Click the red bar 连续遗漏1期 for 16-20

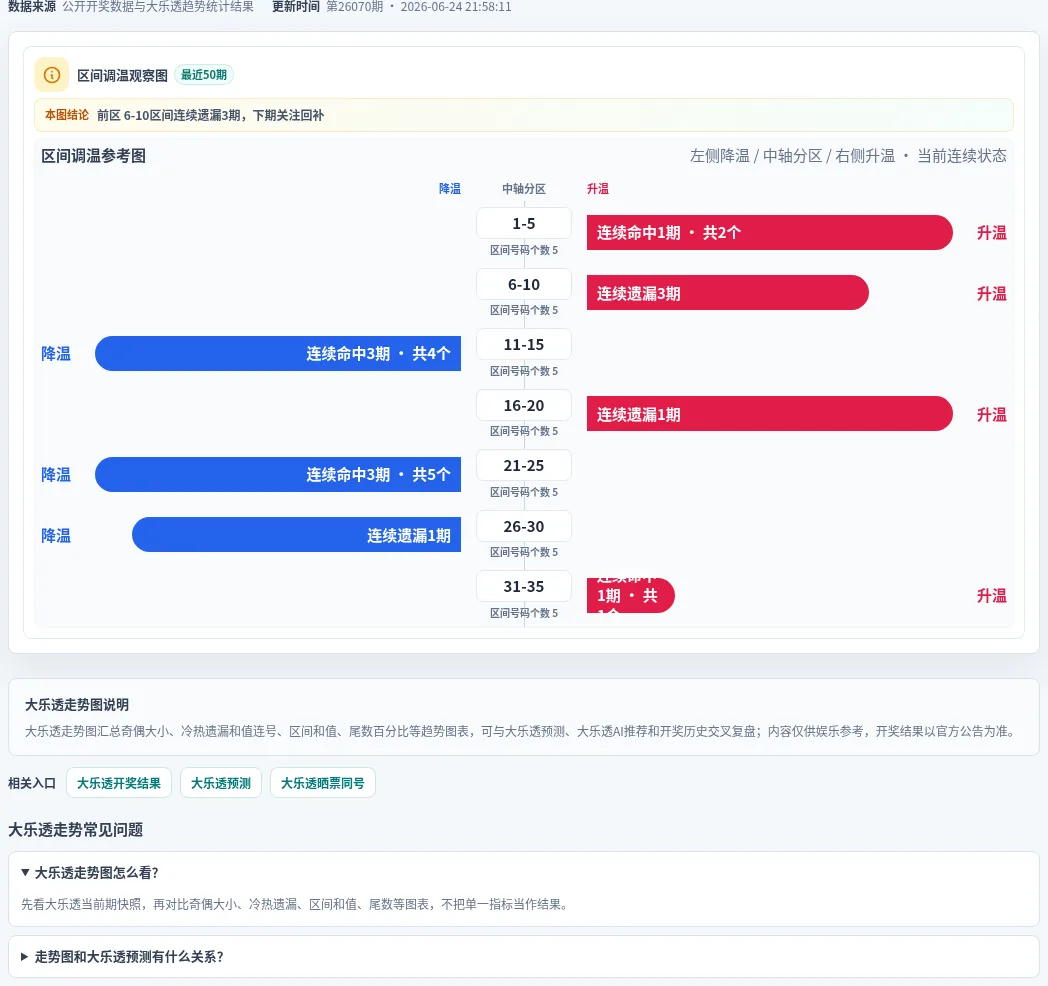(x=769, y=414)
